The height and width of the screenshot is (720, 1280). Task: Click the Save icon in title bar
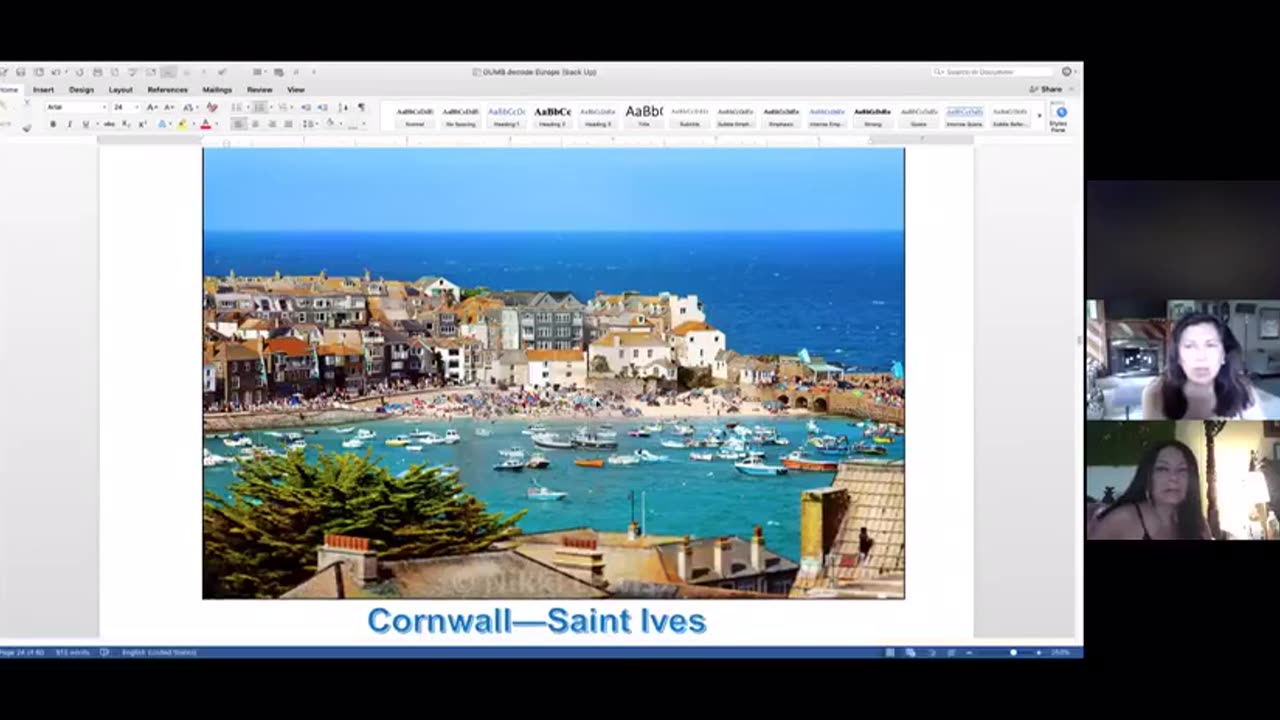pyautogui.click(x=20, y=72)
